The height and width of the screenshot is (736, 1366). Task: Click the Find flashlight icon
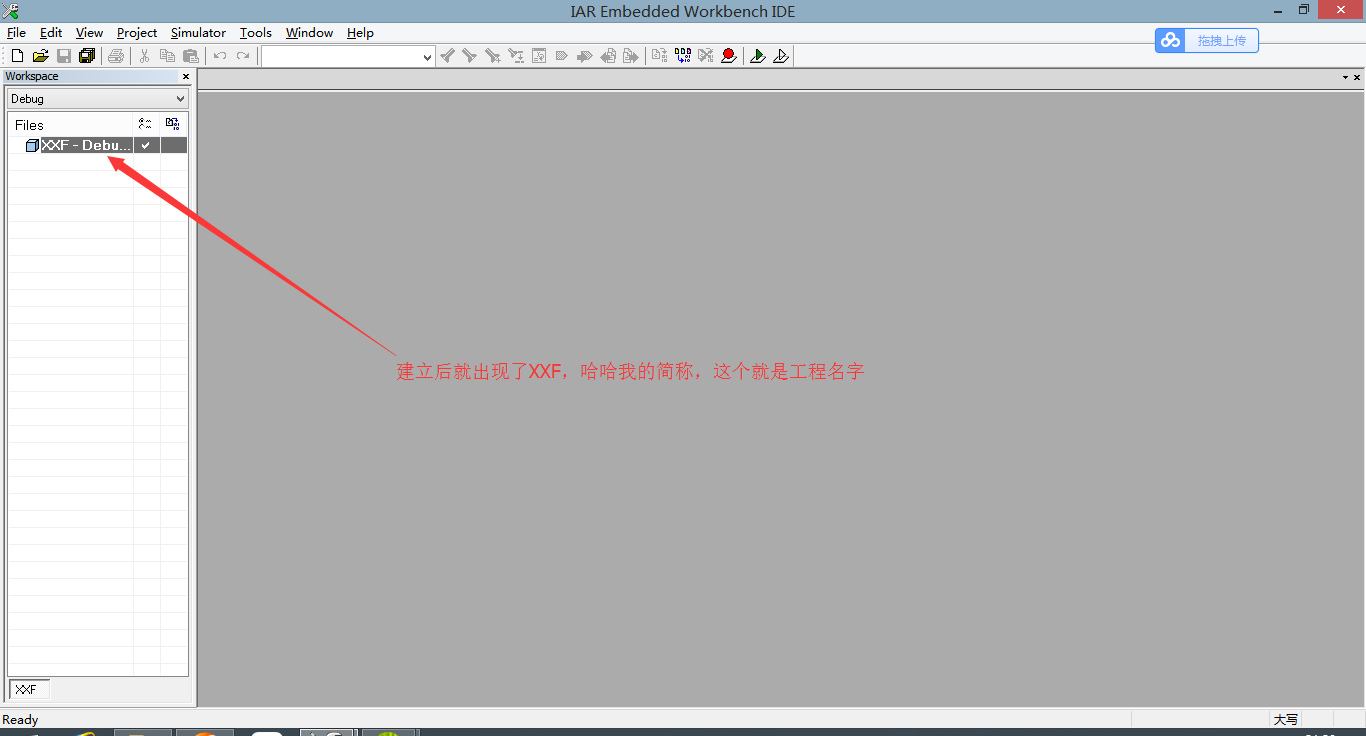click(x=492, y=56)
